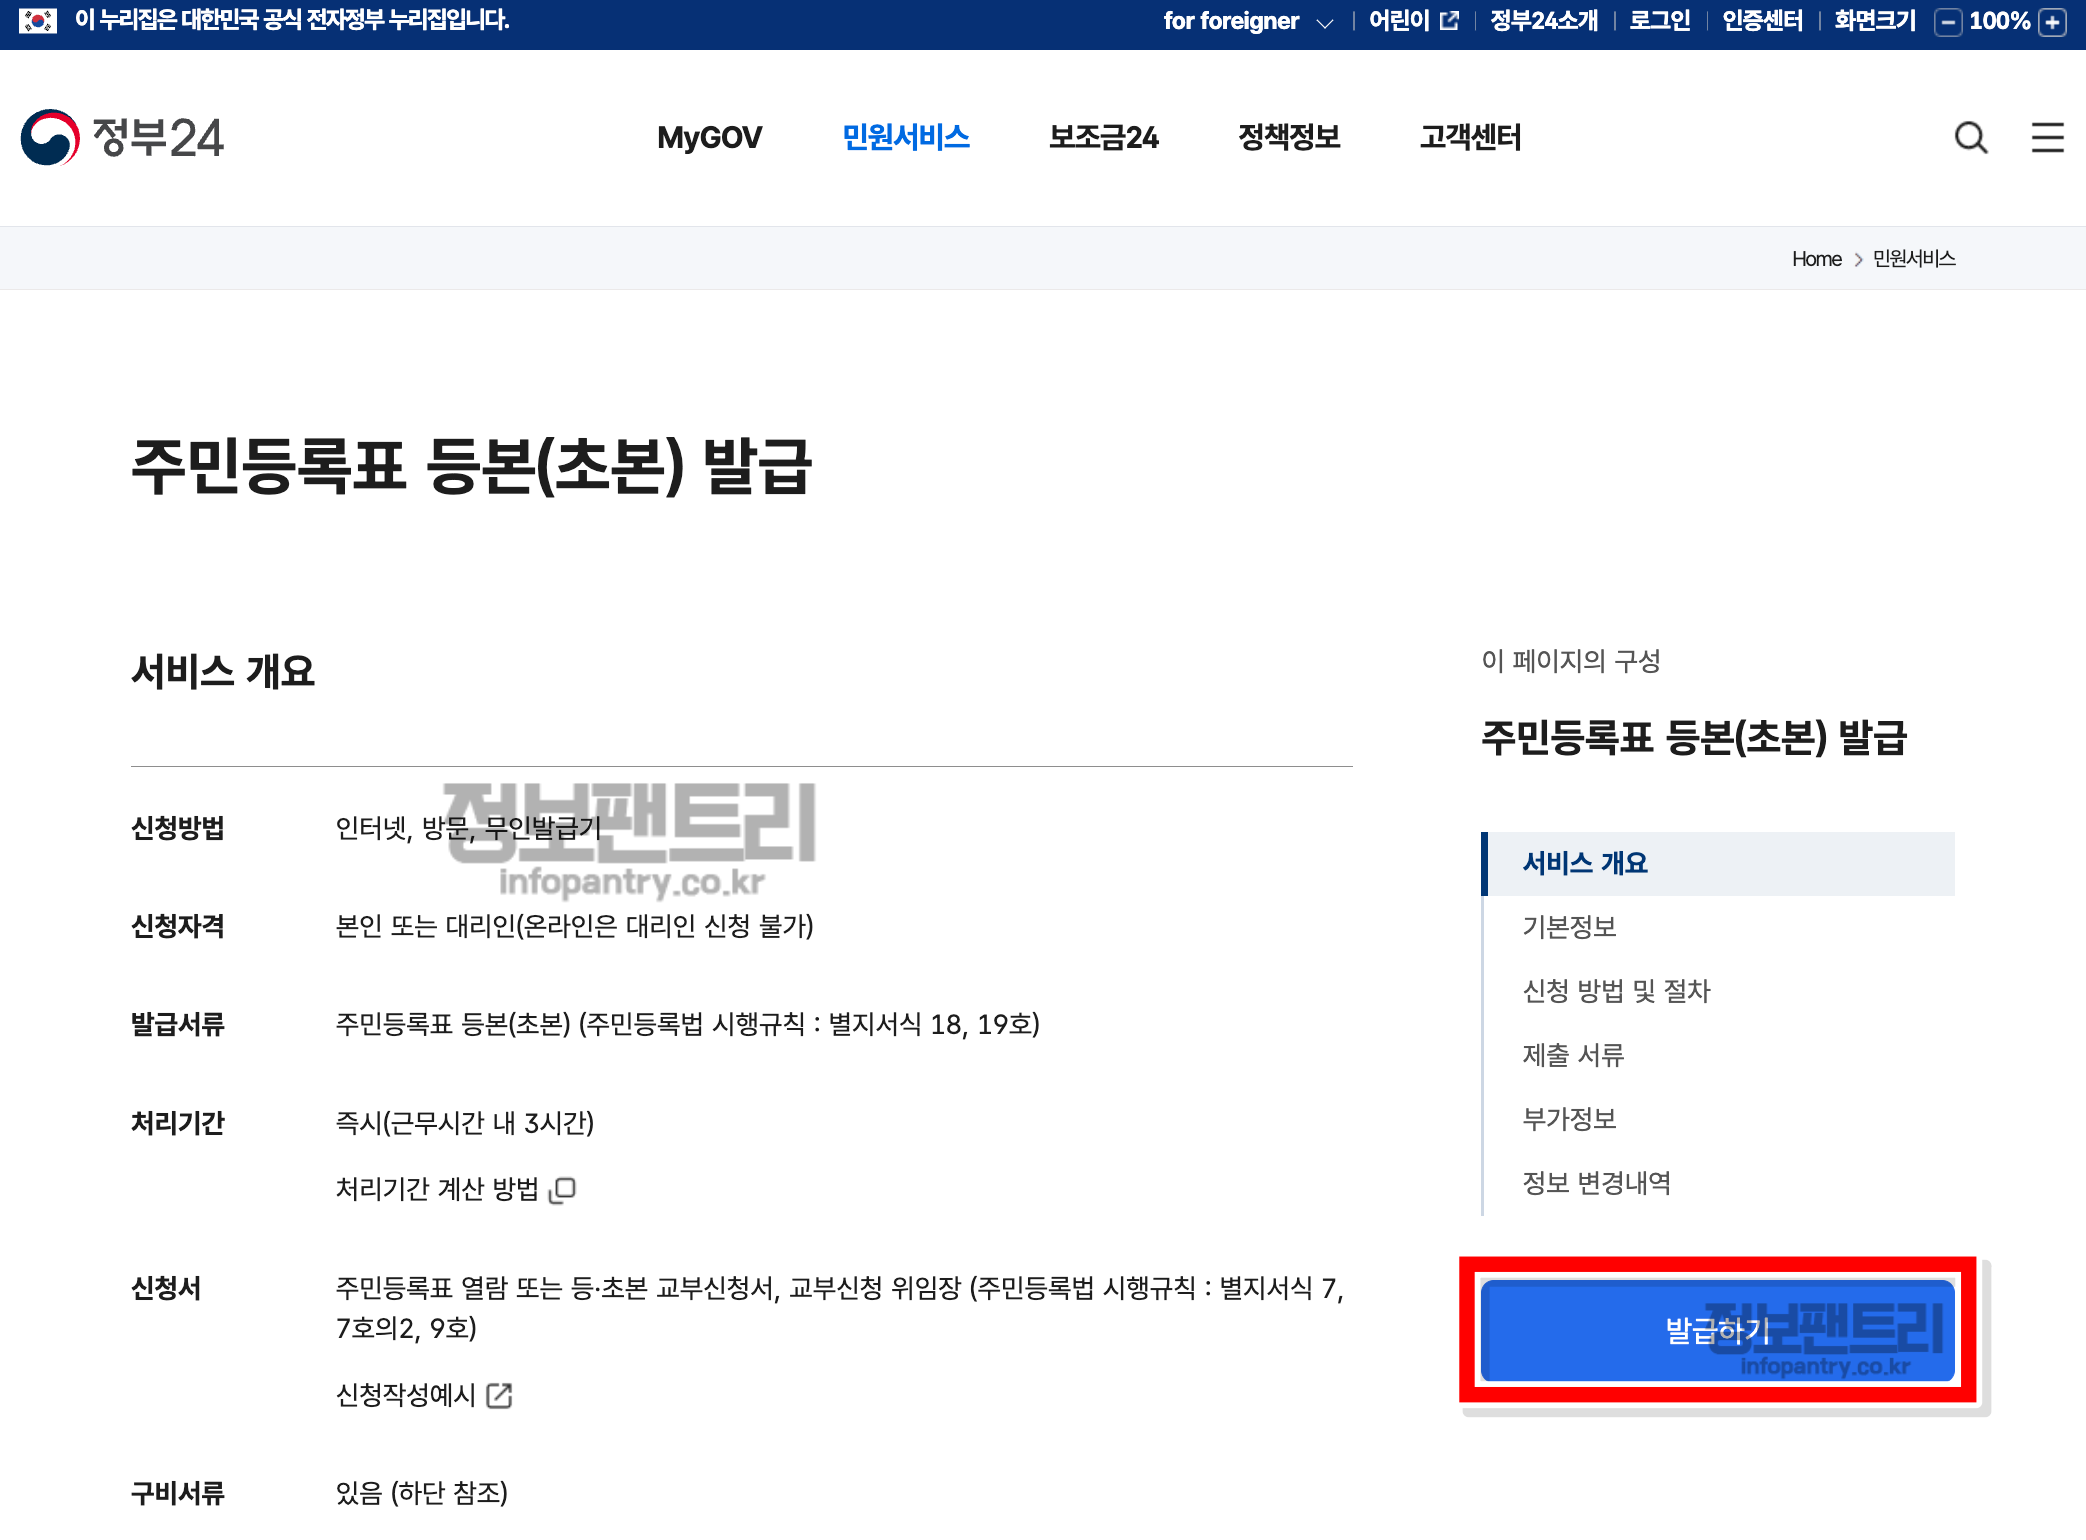2086x1540 pixels.
Task: Click the 로그인 link
Action: 1659,21
